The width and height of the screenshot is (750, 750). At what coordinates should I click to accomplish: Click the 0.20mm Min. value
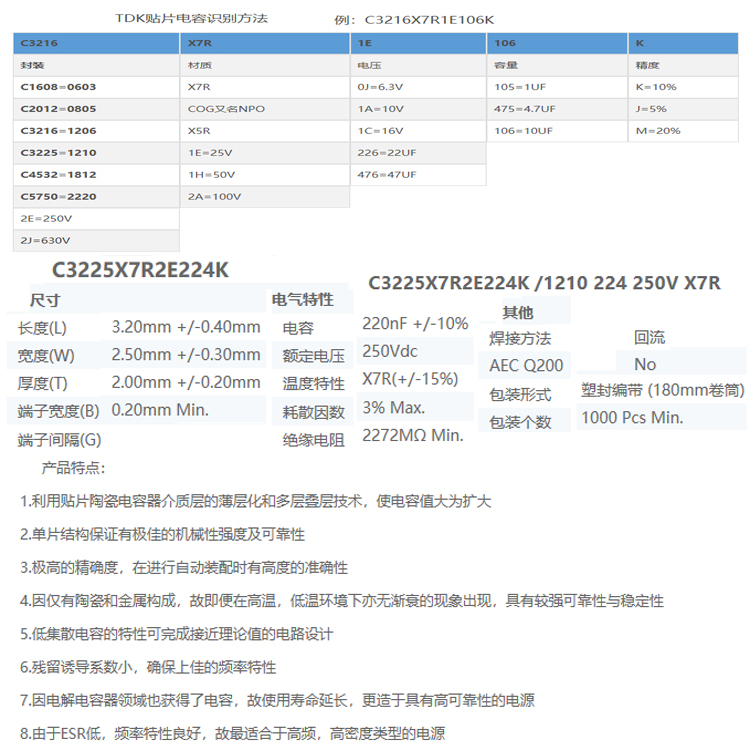[x=160, y=410]
